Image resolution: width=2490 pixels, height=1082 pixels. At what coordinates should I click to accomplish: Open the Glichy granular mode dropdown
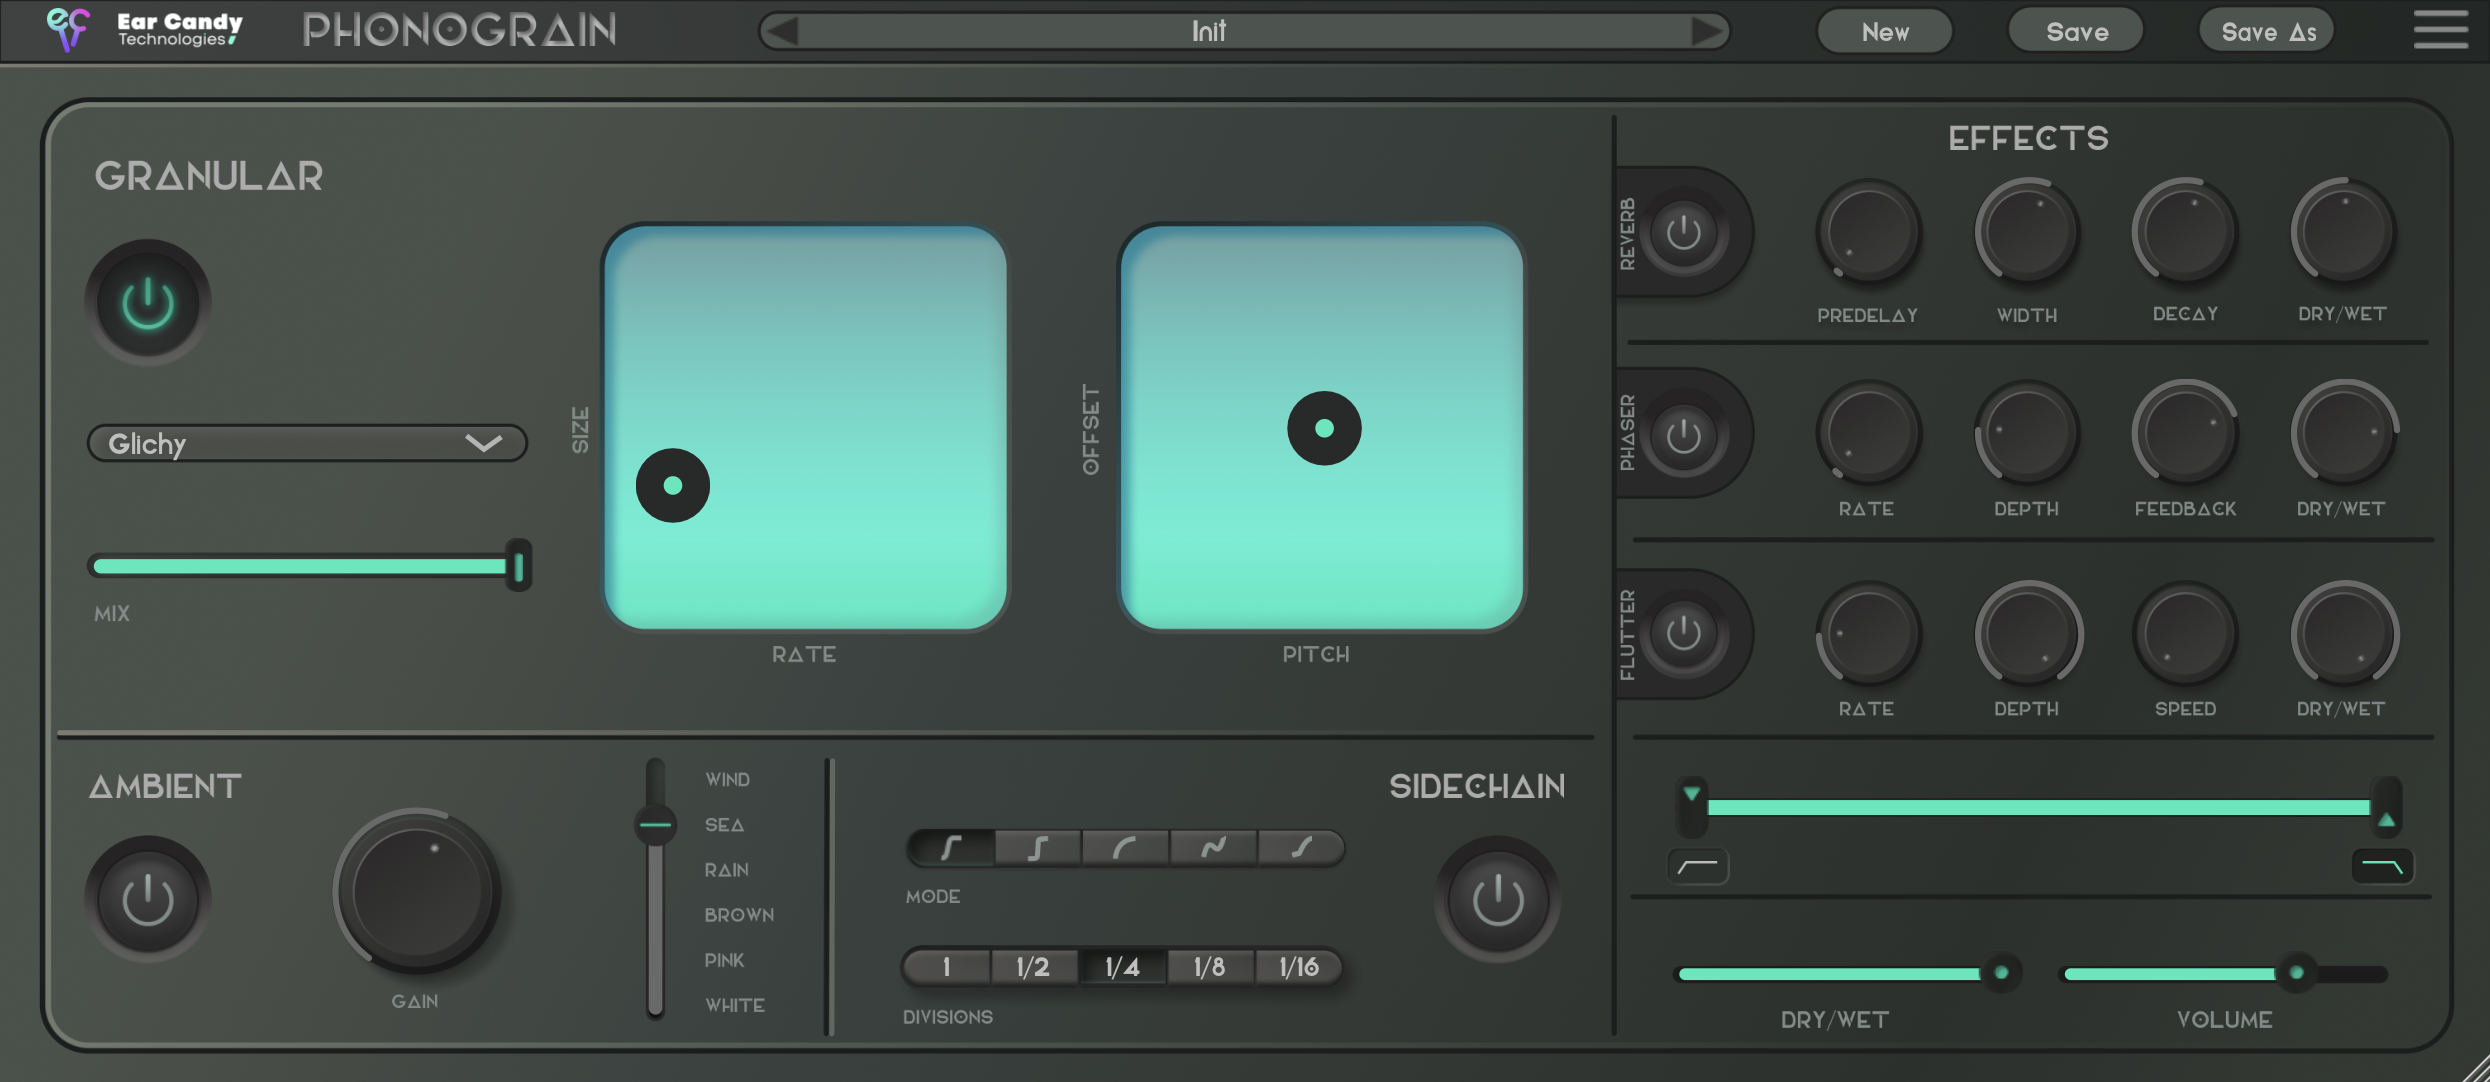[x=307, y=444]
